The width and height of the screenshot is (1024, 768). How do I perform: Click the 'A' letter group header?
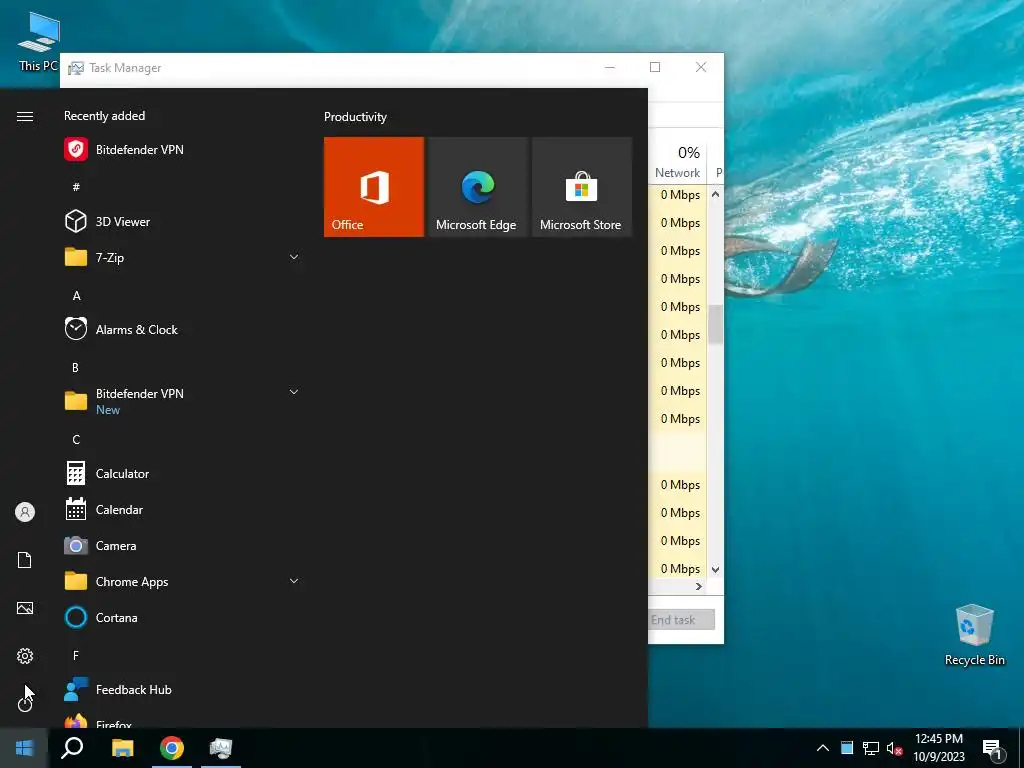click(76, 296)
